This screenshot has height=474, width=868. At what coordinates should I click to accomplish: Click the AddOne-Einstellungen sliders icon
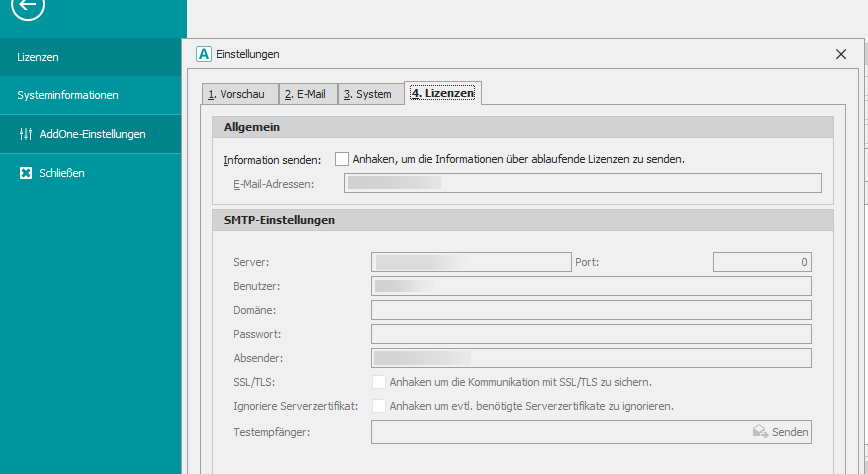26,134
